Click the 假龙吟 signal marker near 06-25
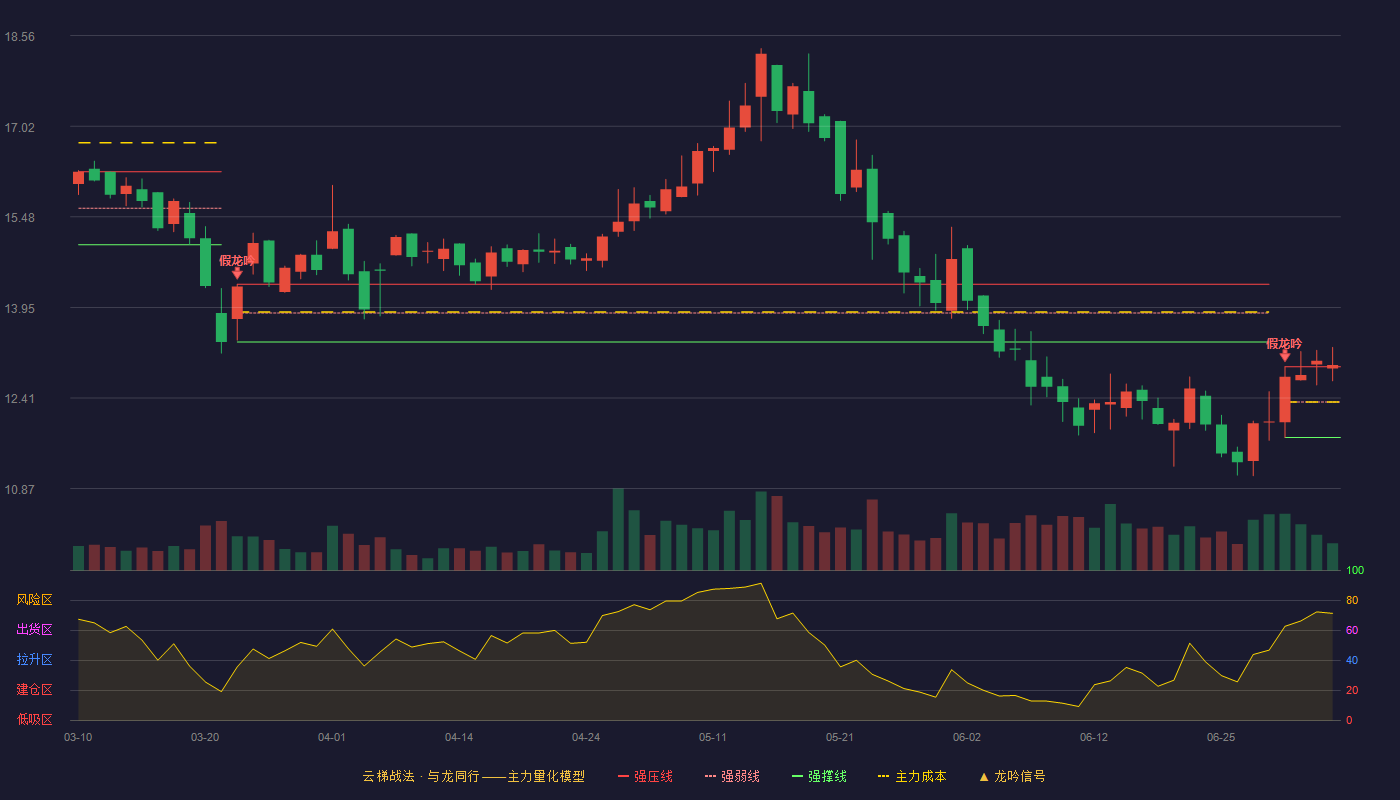The height and width of the screenshot is (800, 1400). 1284,348
